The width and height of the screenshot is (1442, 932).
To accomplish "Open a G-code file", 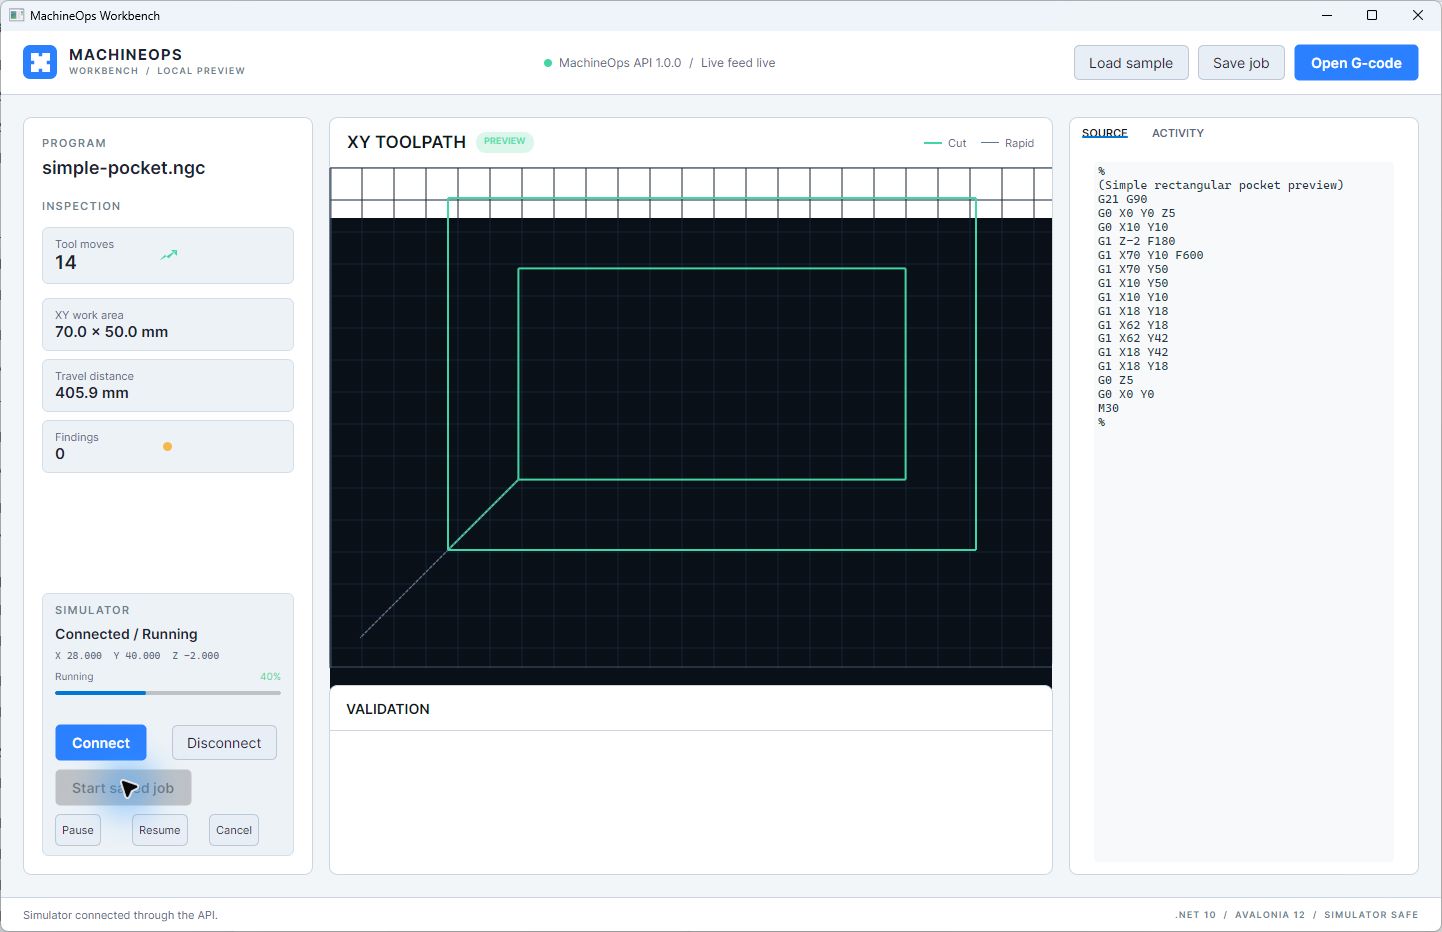I will 1356,63.
